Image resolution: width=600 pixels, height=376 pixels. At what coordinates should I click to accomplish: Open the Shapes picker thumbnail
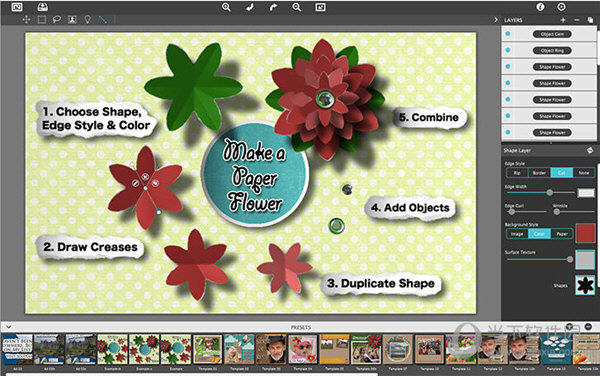(x=585, y=285)
